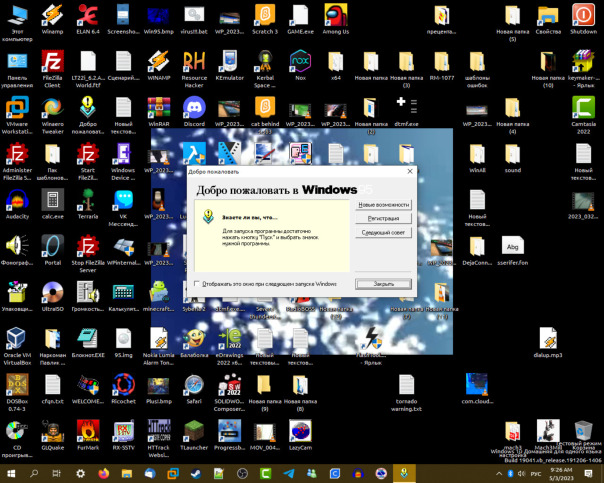Launch Oracle VM VirtualBox icon
Image resolution: width=604 pixels, height=483 pixels.
tap(17, 346)
